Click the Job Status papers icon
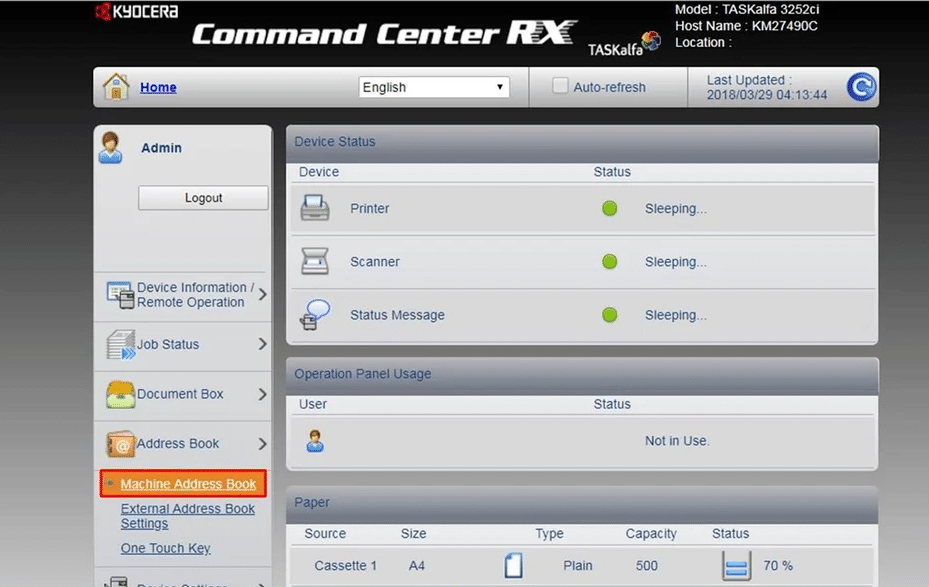929x587 pixels. point(121,344)
